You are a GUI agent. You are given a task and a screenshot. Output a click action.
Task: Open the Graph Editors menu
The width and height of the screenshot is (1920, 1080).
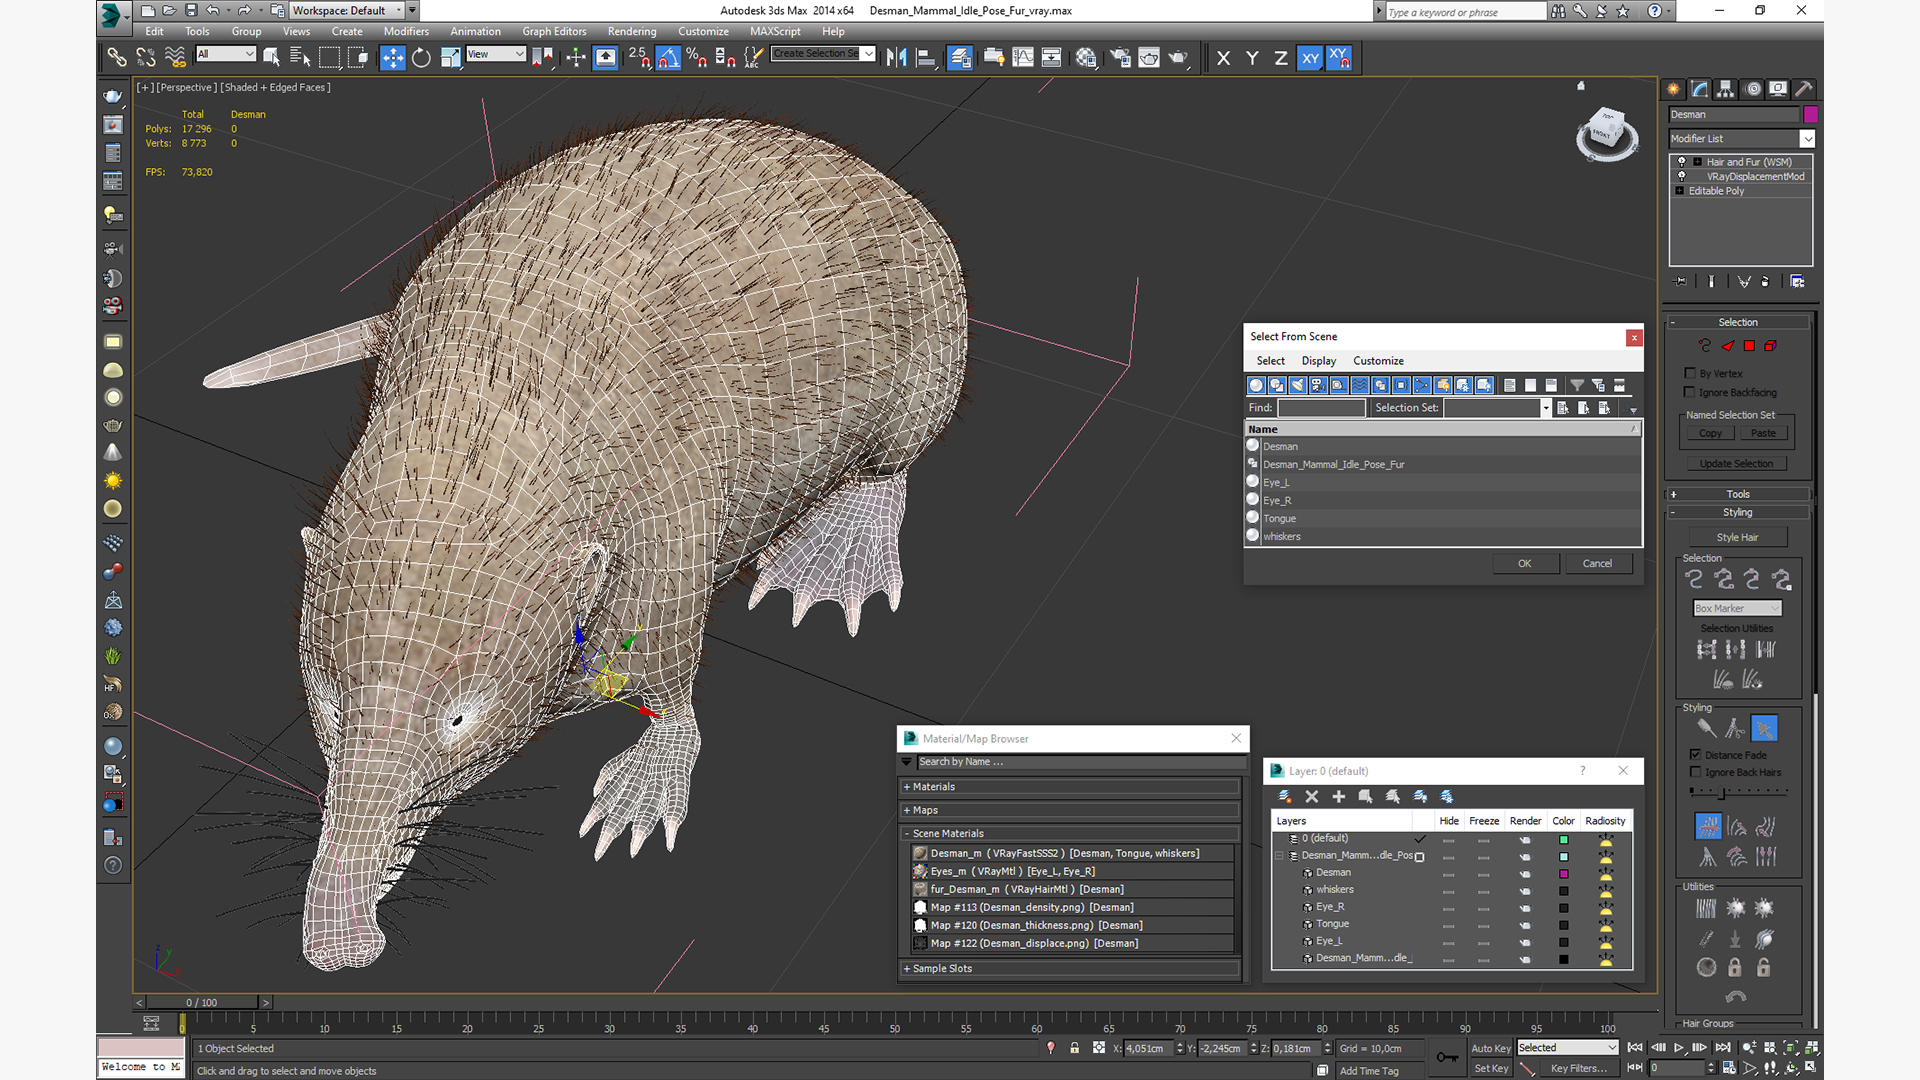click(x=554, y=31)
